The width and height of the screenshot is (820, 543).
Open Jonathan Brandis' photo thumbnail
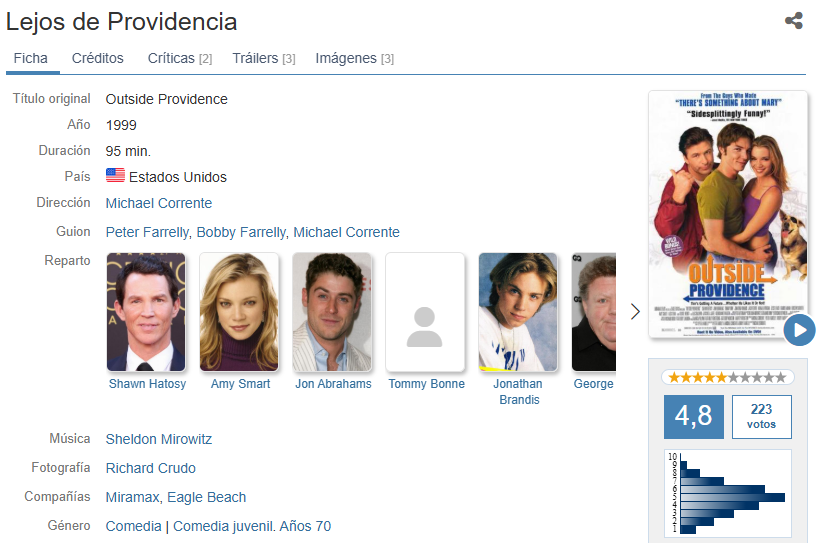[x=518, y=312]
